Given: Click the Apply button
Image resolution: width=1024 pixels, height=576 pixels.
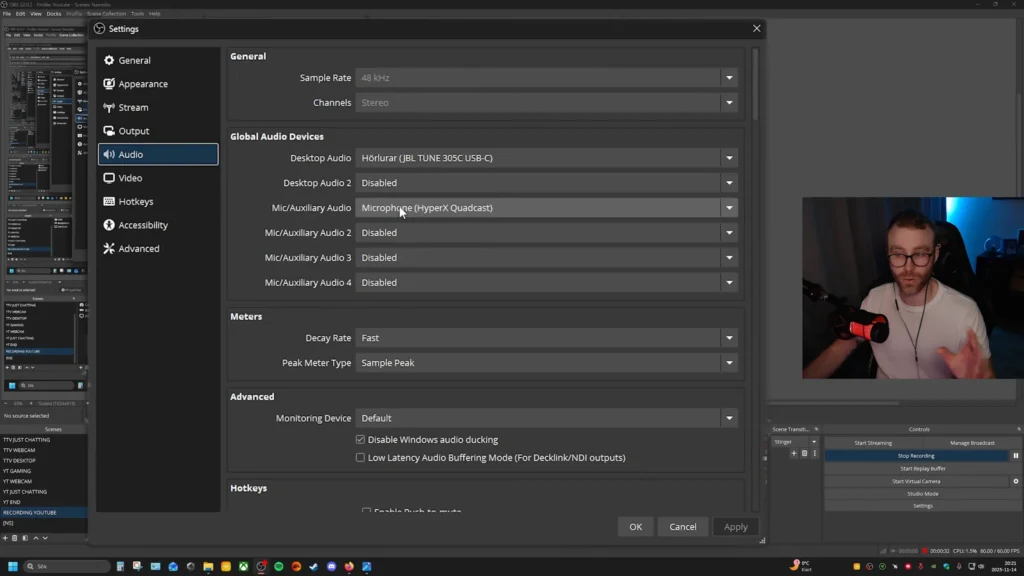Looking at the screenshot, I should click(735, 526).
